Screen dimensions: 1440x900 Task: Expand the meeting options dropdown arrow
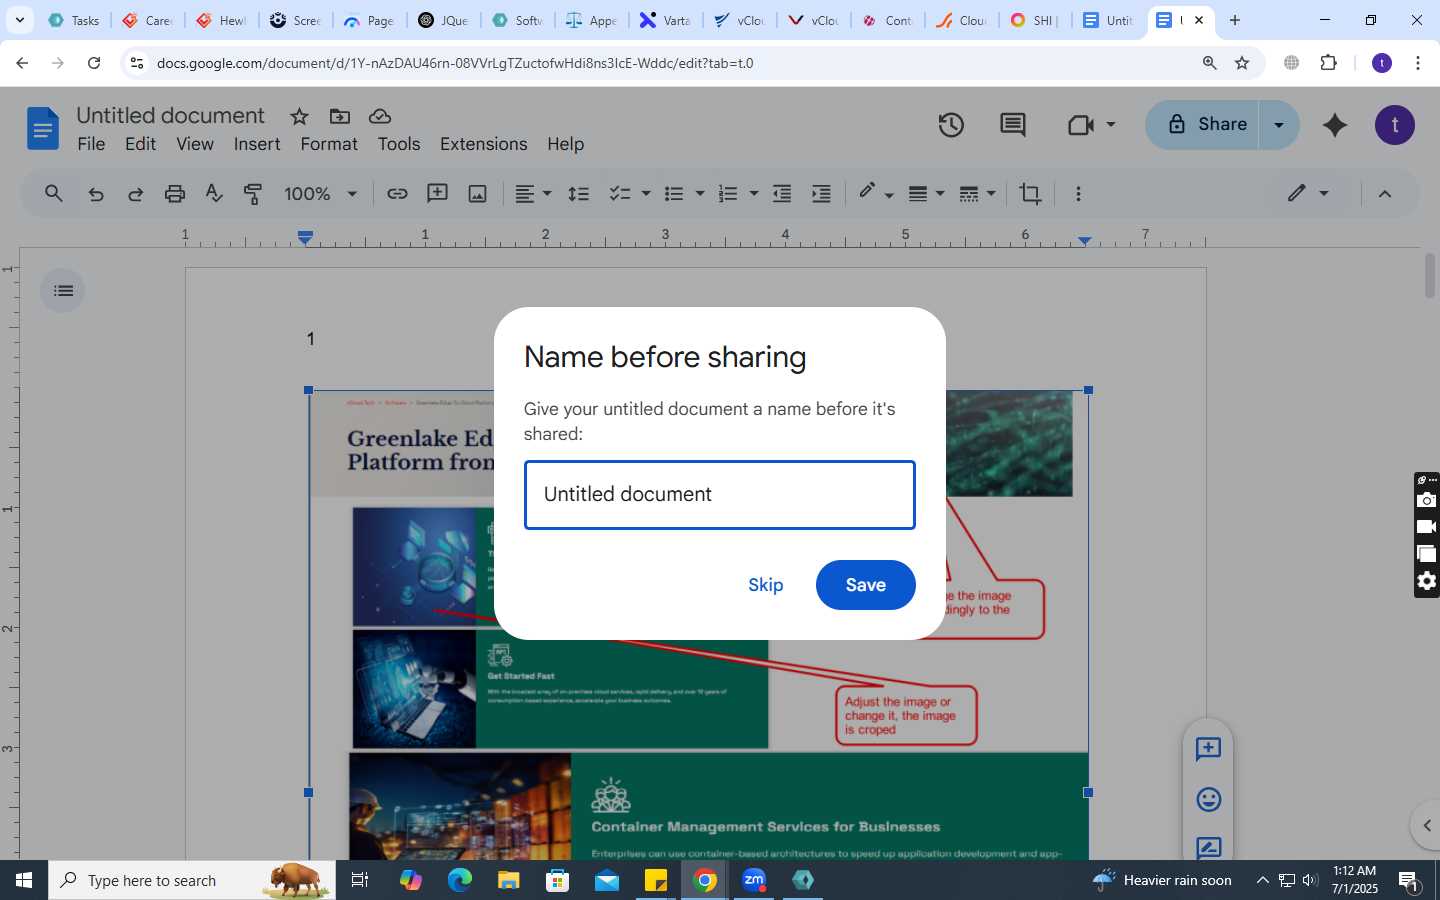[1111, 125]
